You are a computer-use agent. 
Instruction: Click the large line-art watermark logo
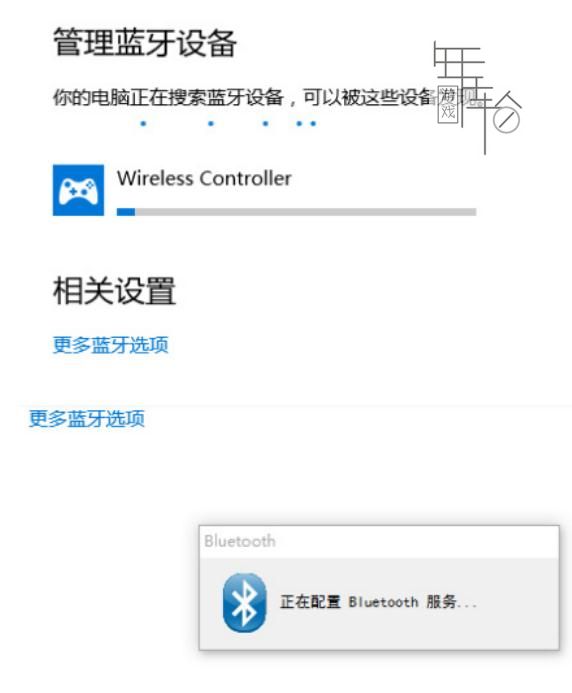tap(477, 97)
